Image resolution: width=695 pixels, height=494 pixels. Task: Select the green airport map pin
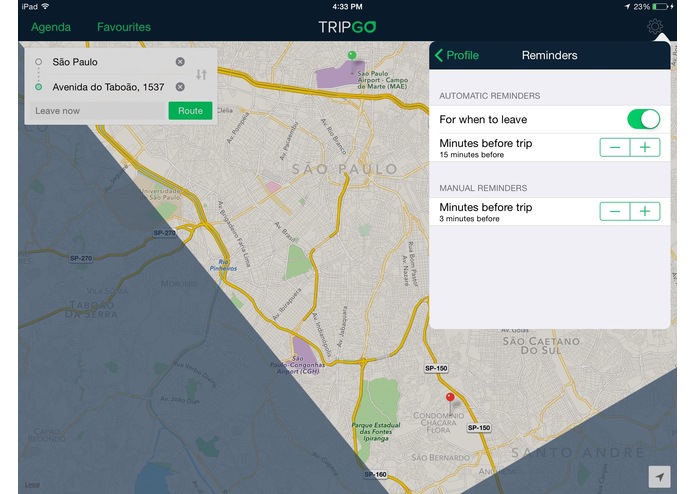tap(352, 56)
